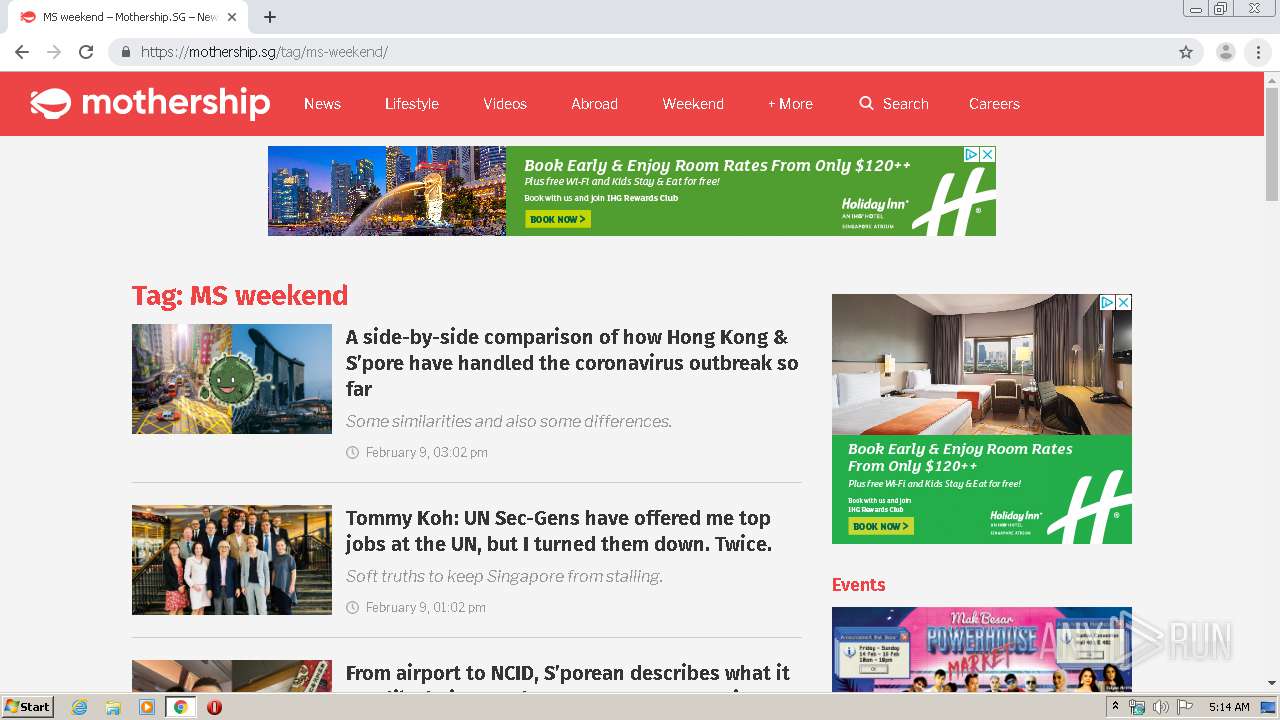Click BOOK NOW in the sidebar ad

tap(880, 526)
